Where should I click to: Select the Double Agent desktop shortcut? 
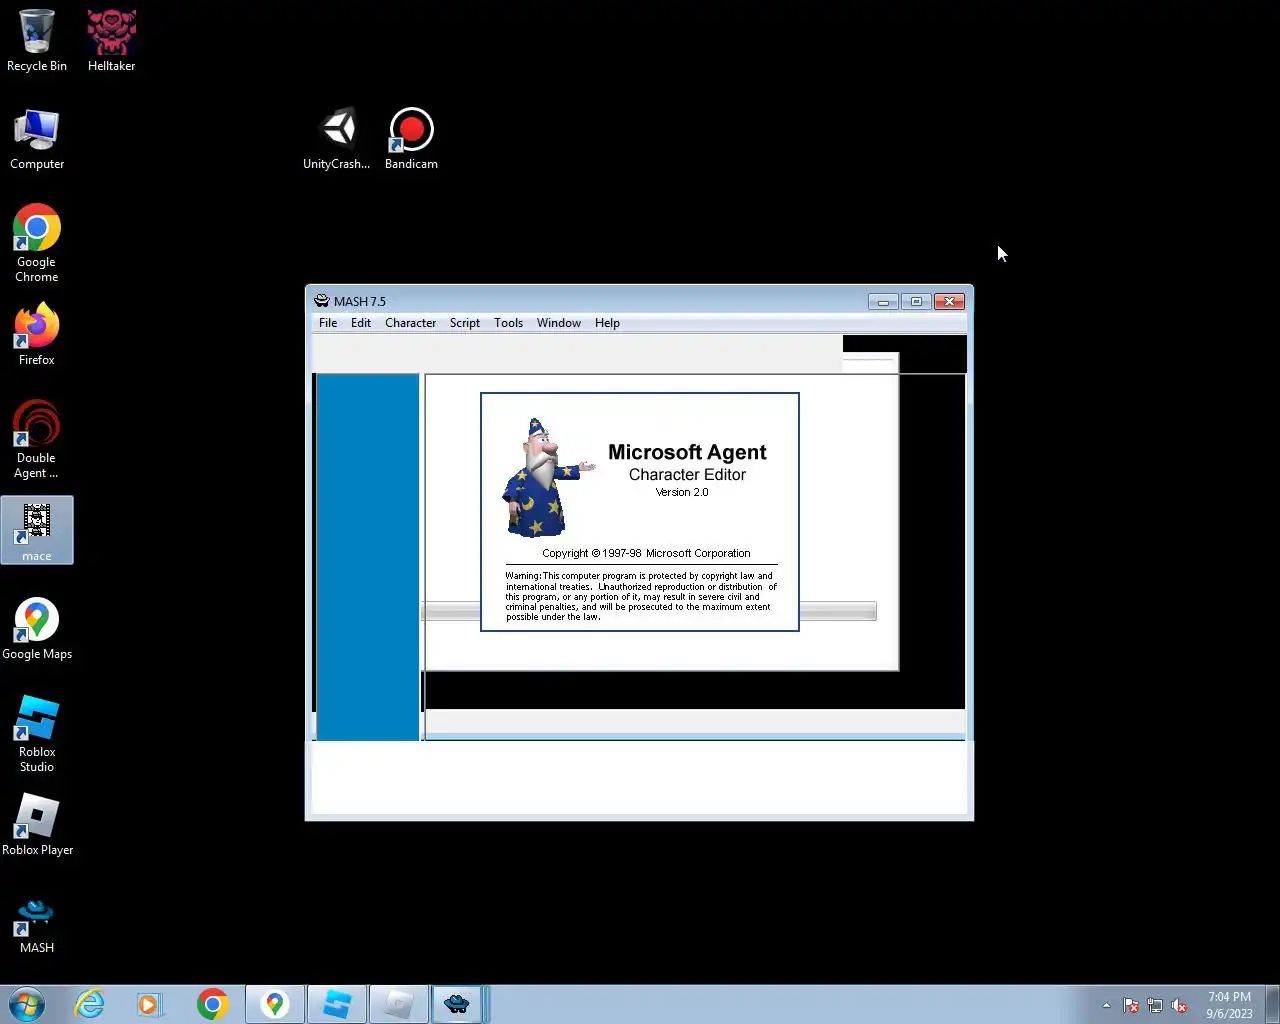click(37, 440)
